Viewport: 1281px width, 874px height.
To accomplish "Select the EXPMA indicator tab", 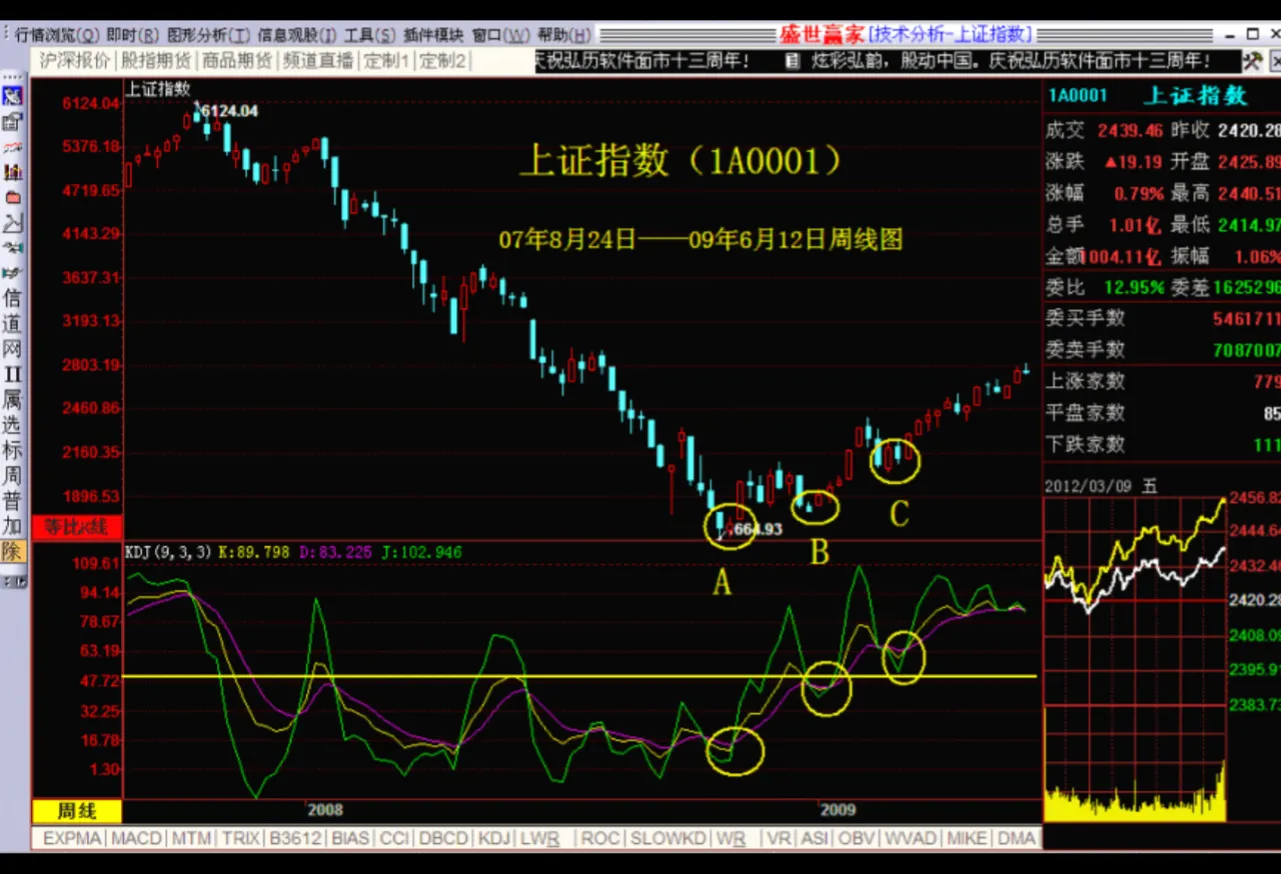I will [72, 838].
